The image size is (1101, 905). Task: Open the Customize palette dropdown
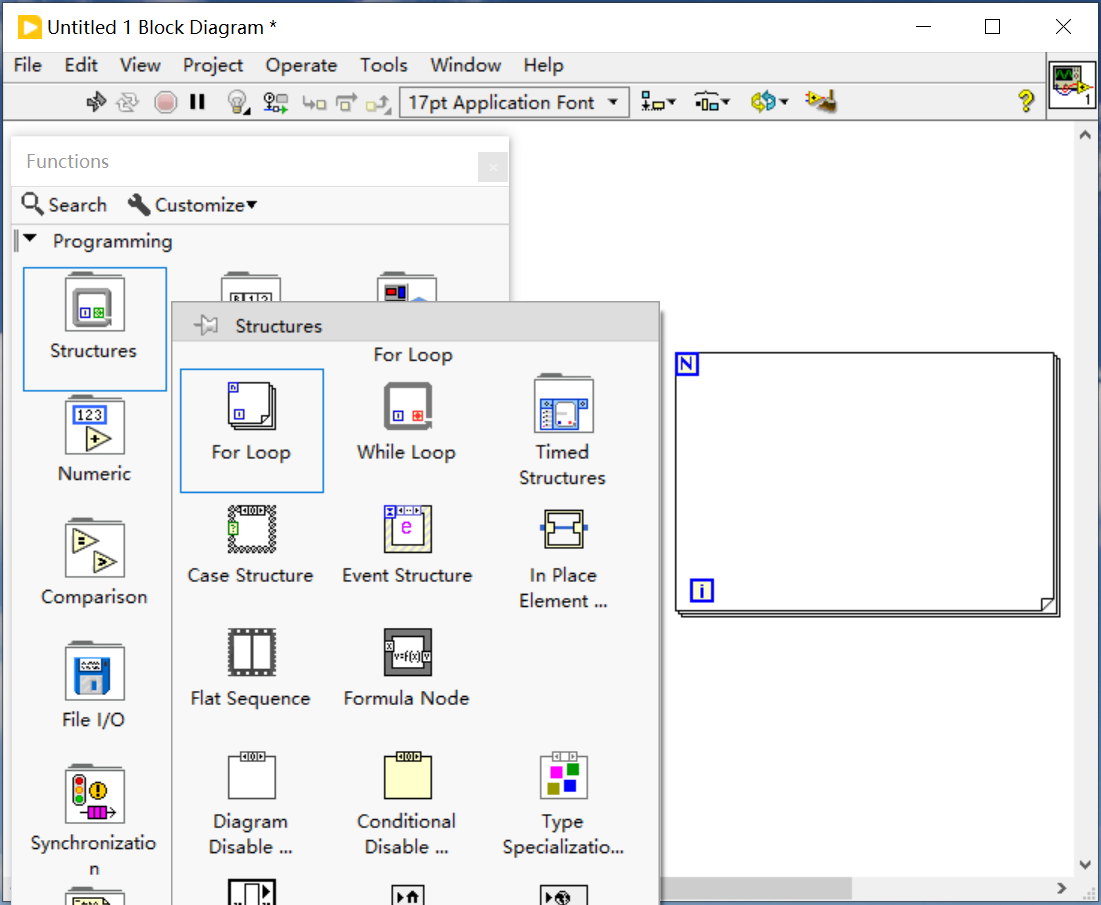(x=192, y=205)
